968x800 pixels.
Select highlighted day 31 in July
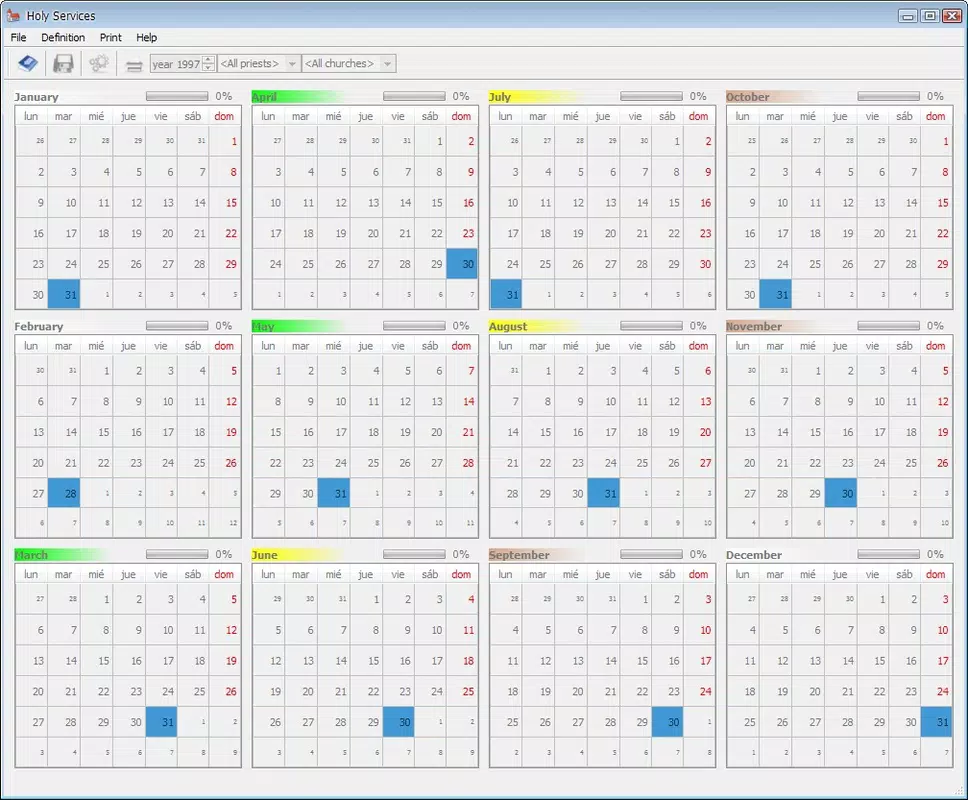[x=506, y=294]
